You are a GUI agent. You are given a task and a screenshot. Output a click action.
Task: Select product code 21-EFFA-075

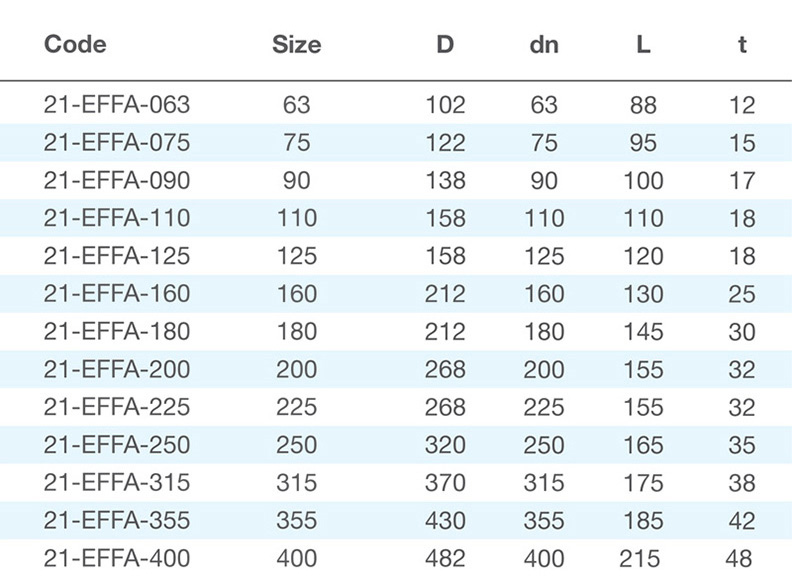pyautogui.click(x=117, y=143)
